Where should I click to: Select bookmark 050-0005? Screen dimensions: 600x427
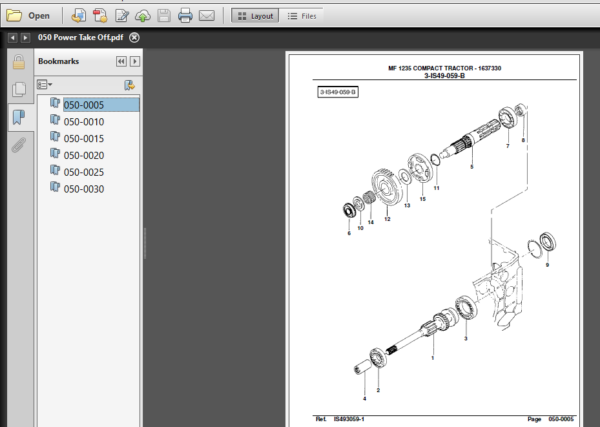point(101,105)
